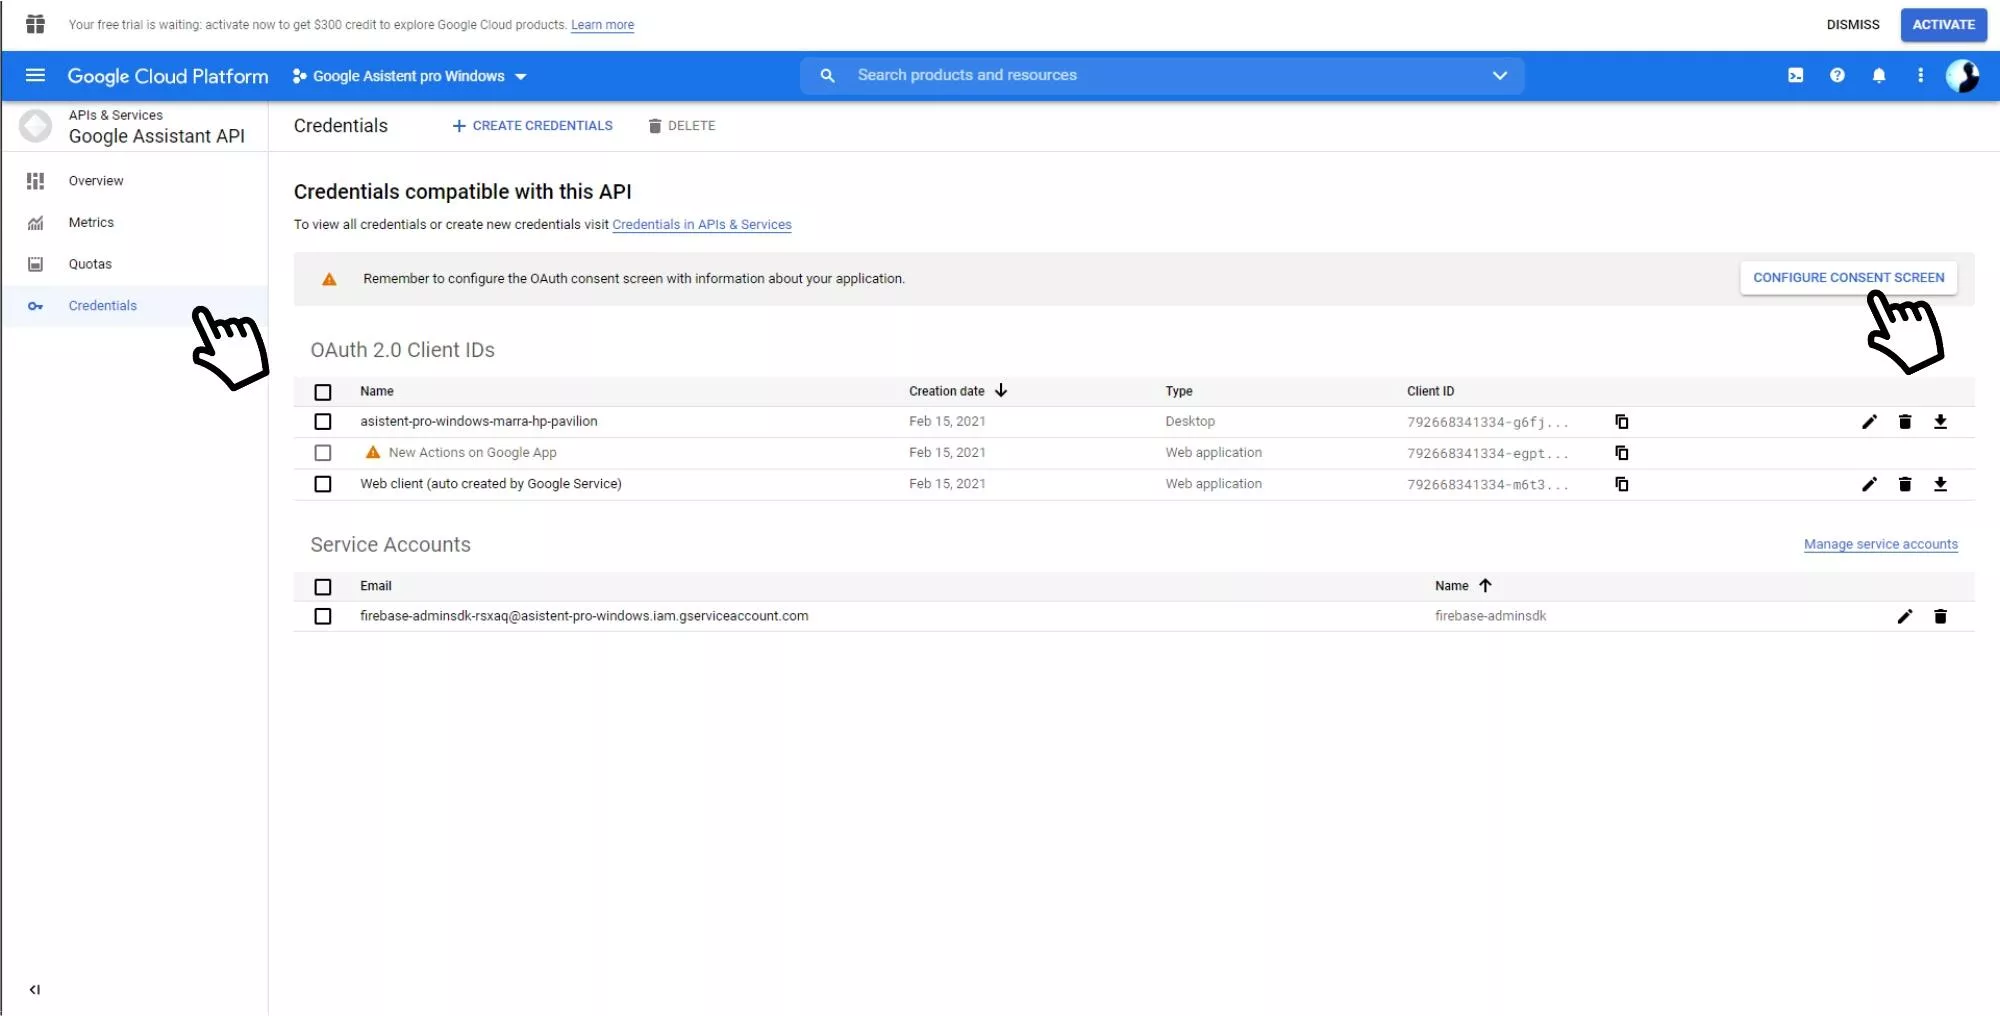Sort service accounts by Name arrow
The image size is (2000, 1016).
(1485, 586)
